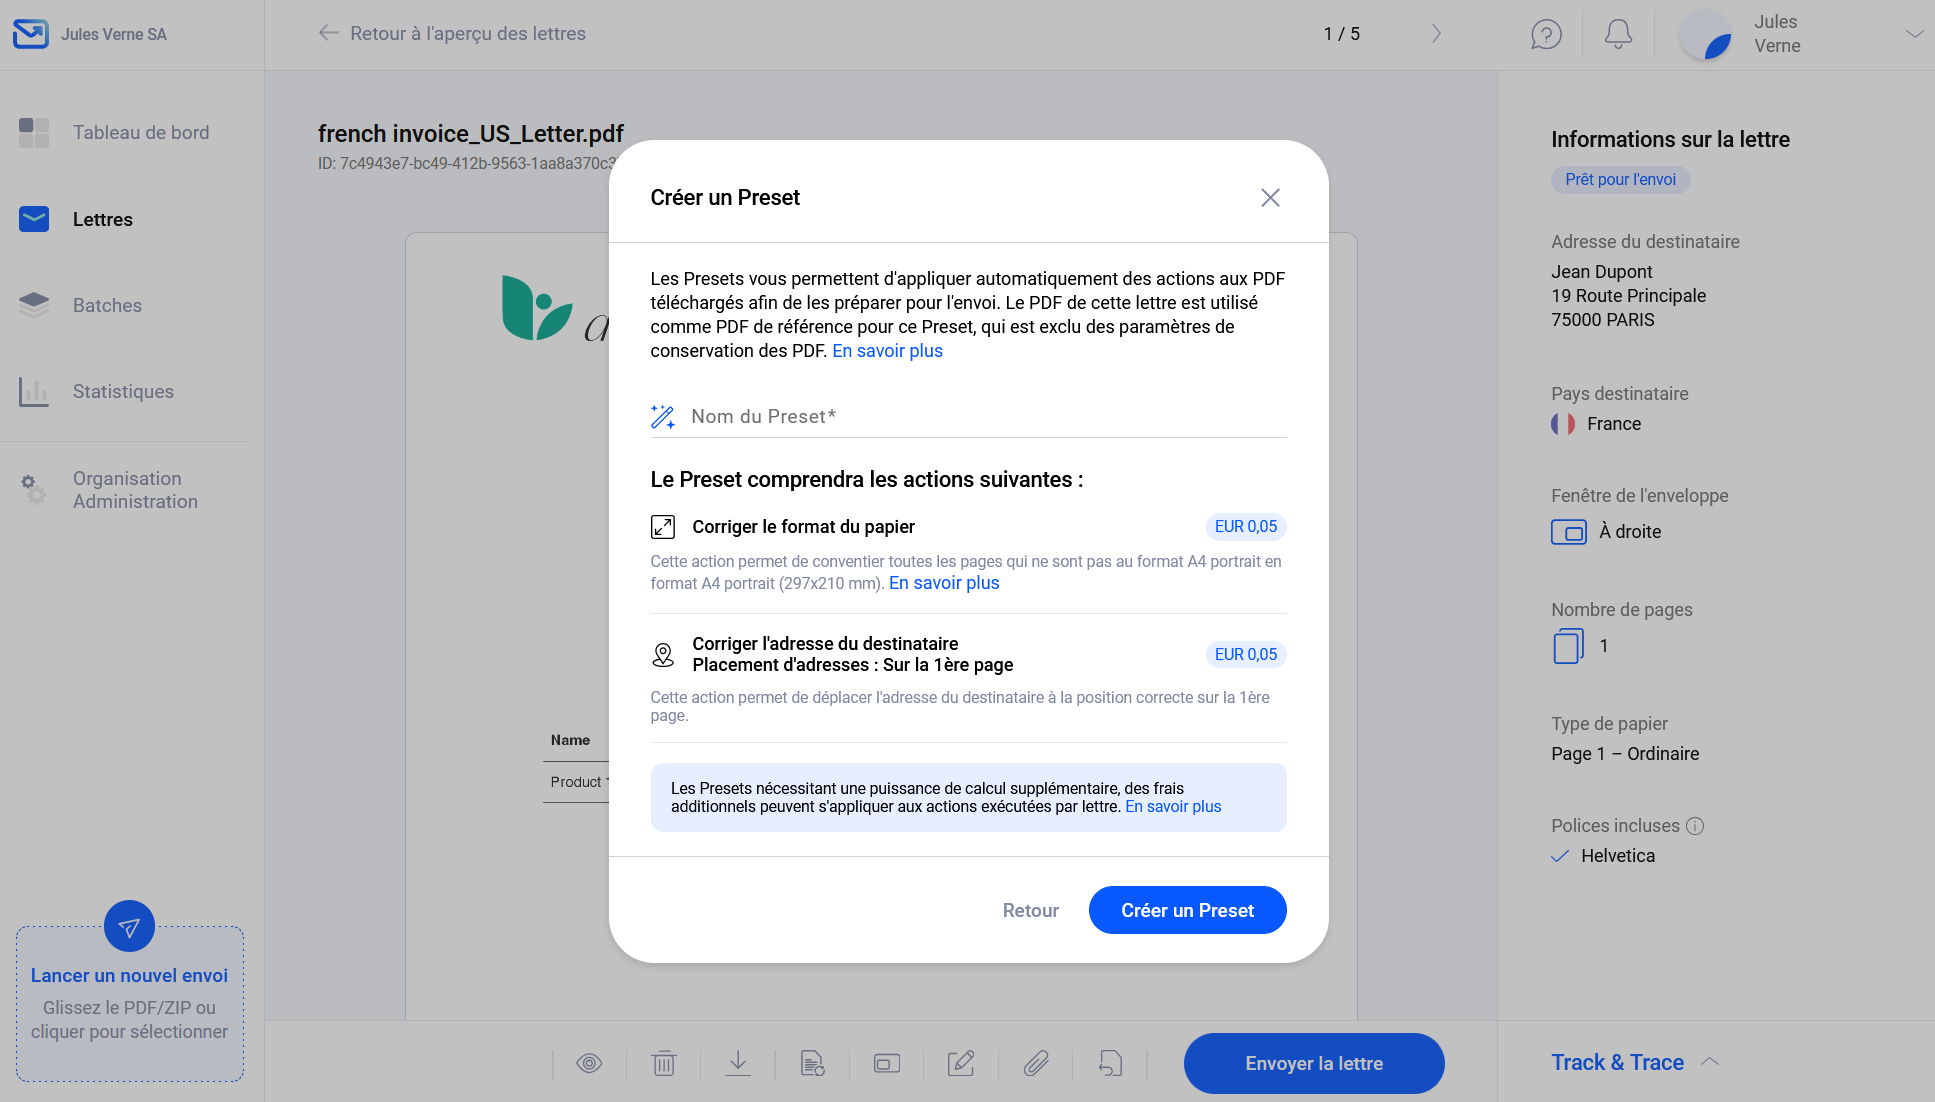The image size is (1935, 1102).
Task: Open the notifications bell
Action: (x=1618, y=34)
